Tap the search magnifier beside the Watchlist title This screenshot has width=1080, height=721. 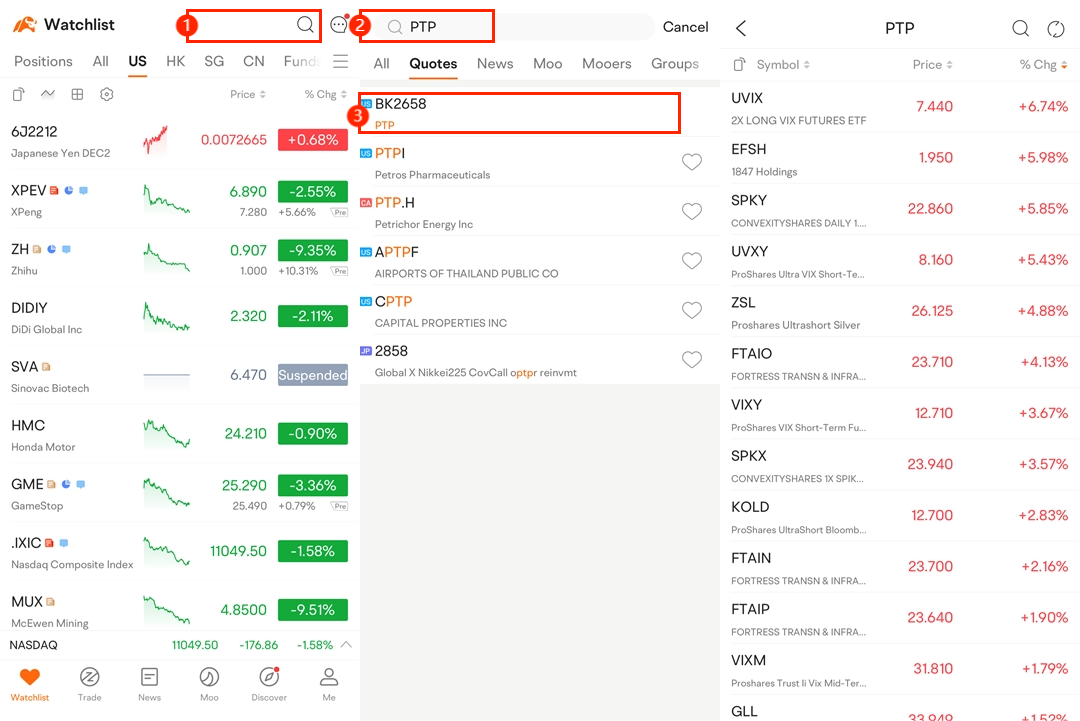pos(305,25)
